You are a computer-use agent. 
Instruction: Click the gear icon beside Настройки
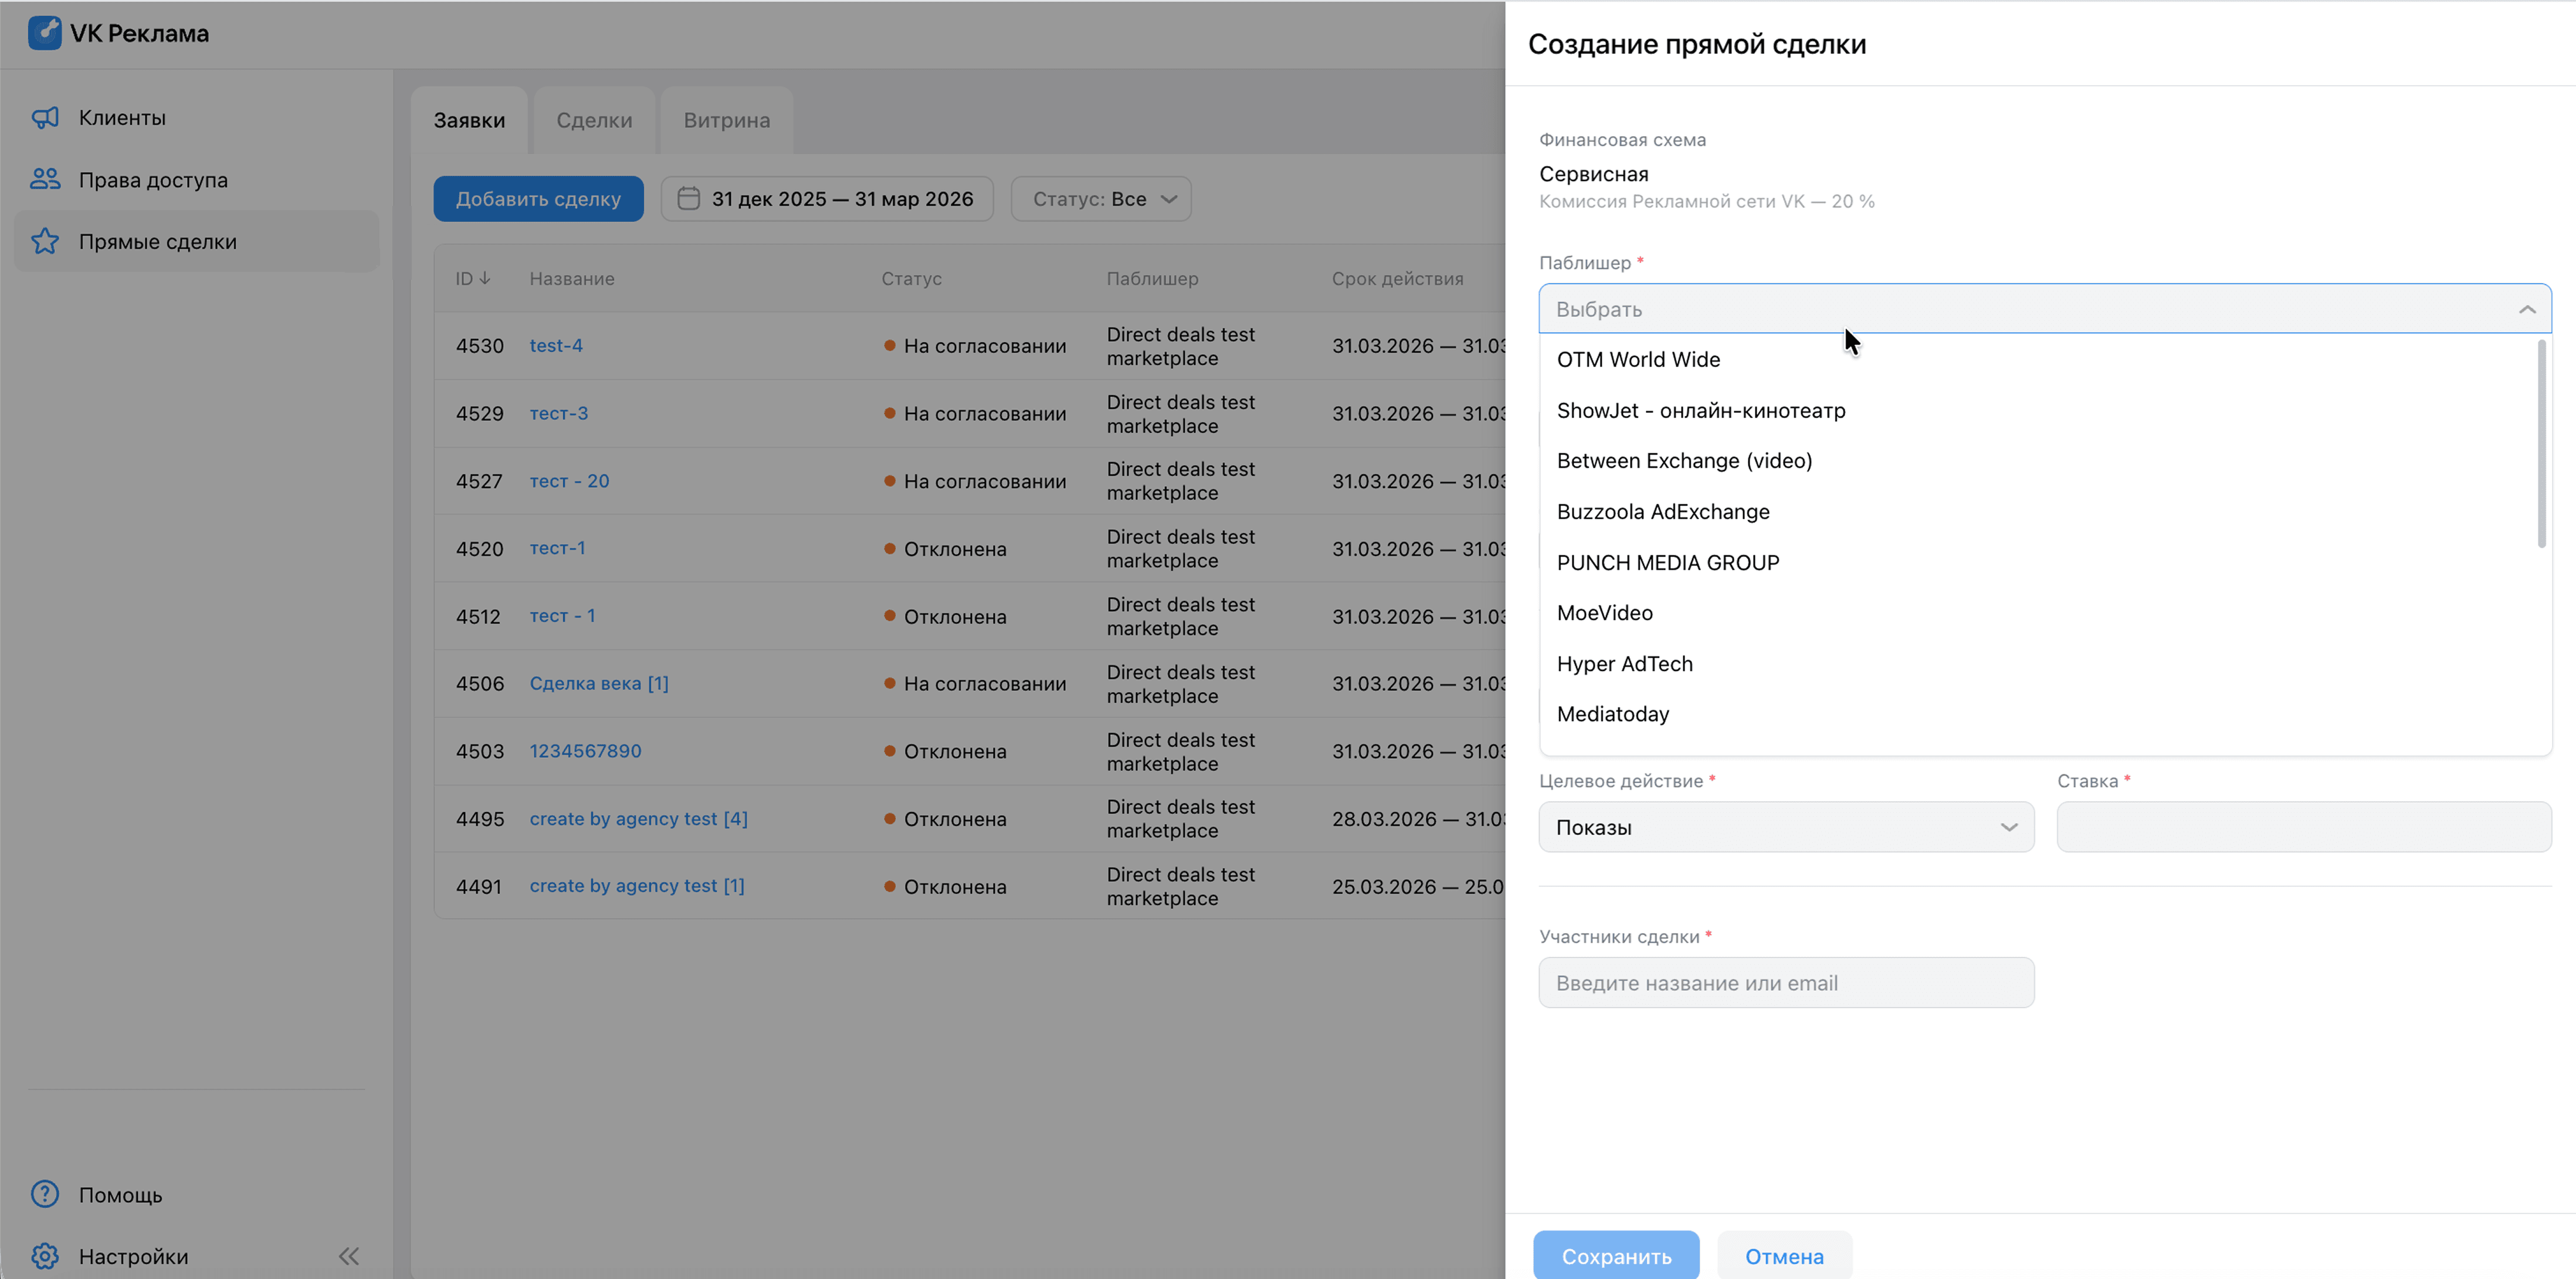[45, 1256]
